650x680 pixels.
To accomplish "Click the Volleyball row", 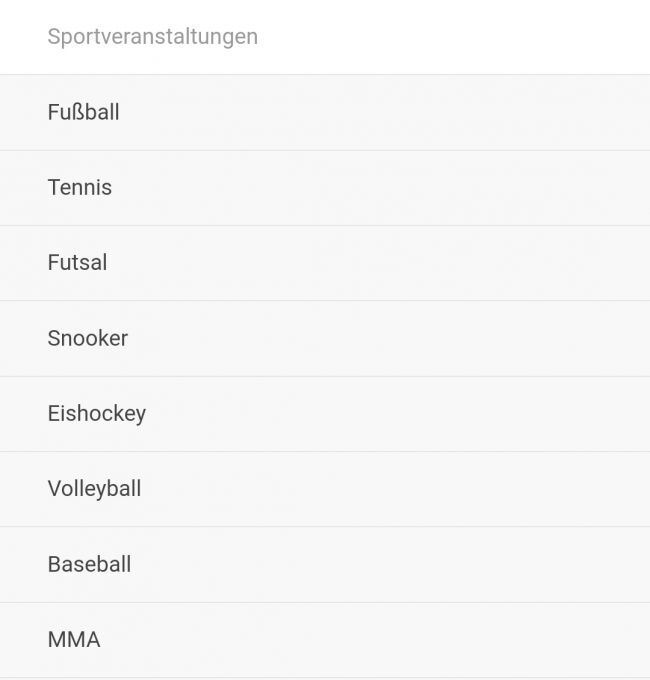I will (324, 489).
